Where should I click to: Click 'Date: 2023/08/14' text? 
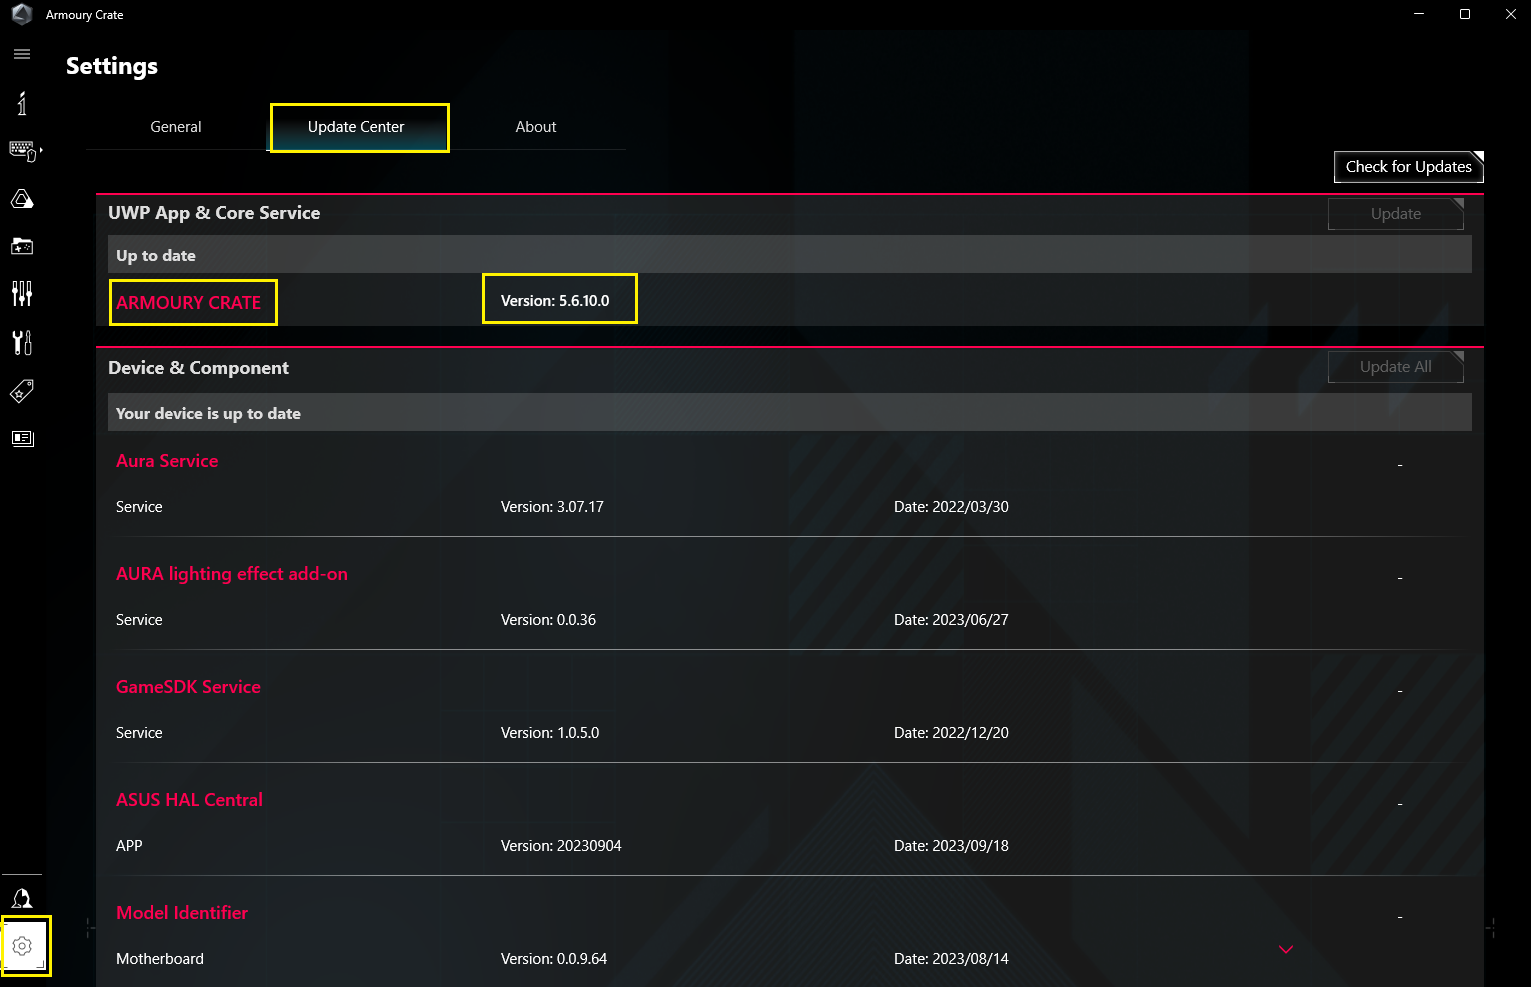tap(951, 959)
